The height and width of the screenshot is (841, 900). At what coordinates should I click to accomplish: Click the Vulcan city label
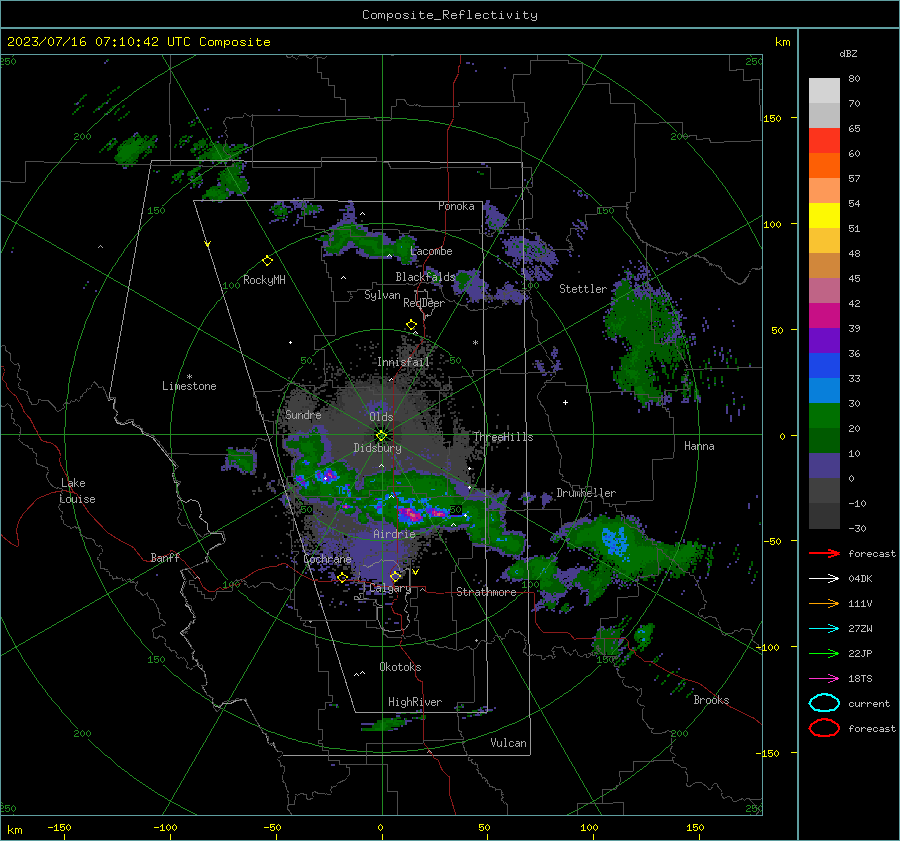click(508, 743)
